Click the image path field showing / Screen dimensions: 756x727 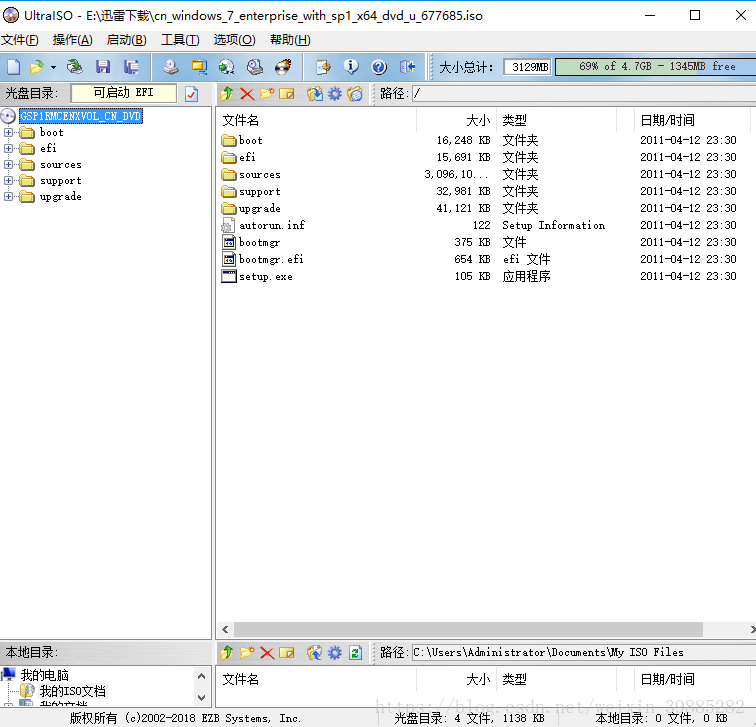click(584, 94)
